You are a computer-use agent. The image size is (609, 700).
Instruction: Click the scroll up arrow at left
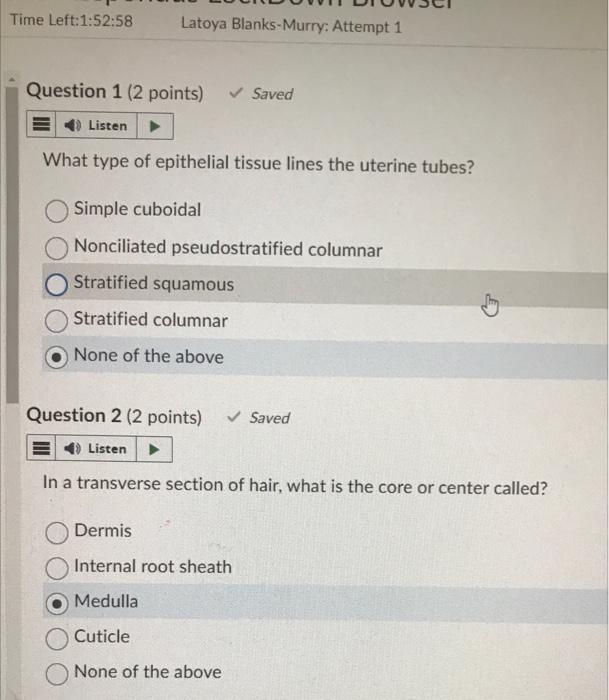(12, 80)
